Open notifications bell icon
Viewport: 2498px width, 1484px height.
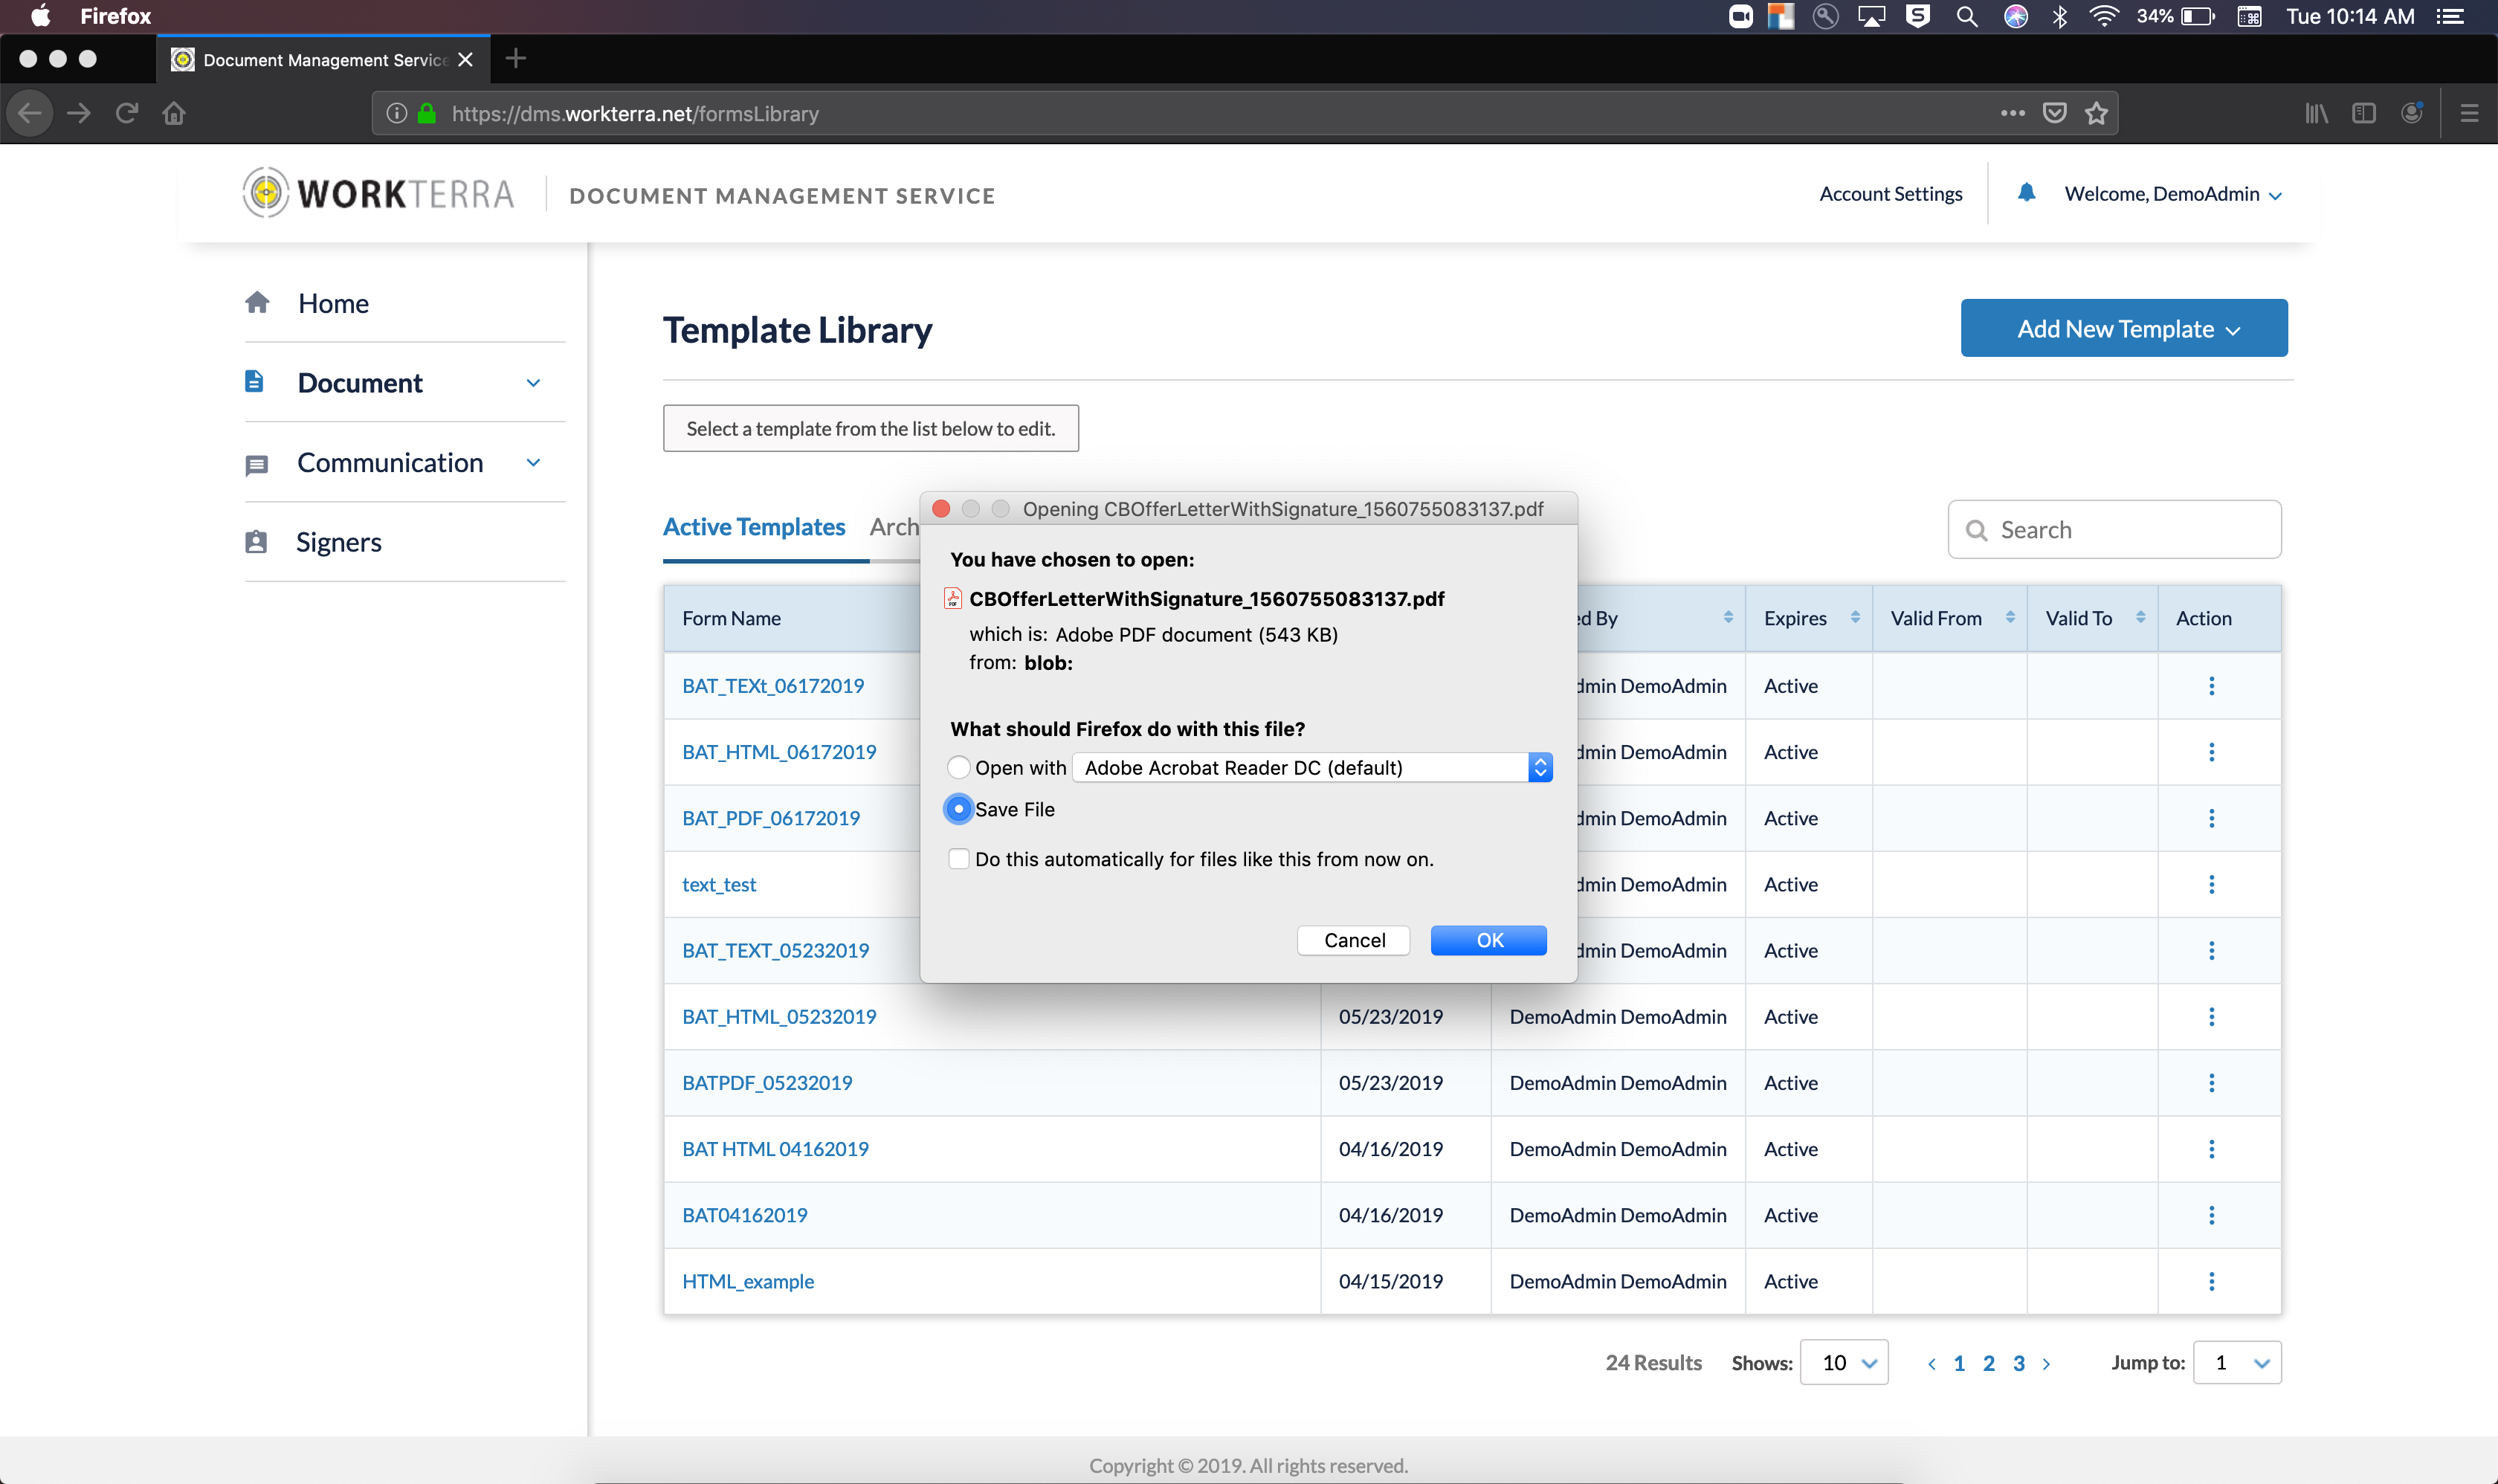tap(2026, 193)
